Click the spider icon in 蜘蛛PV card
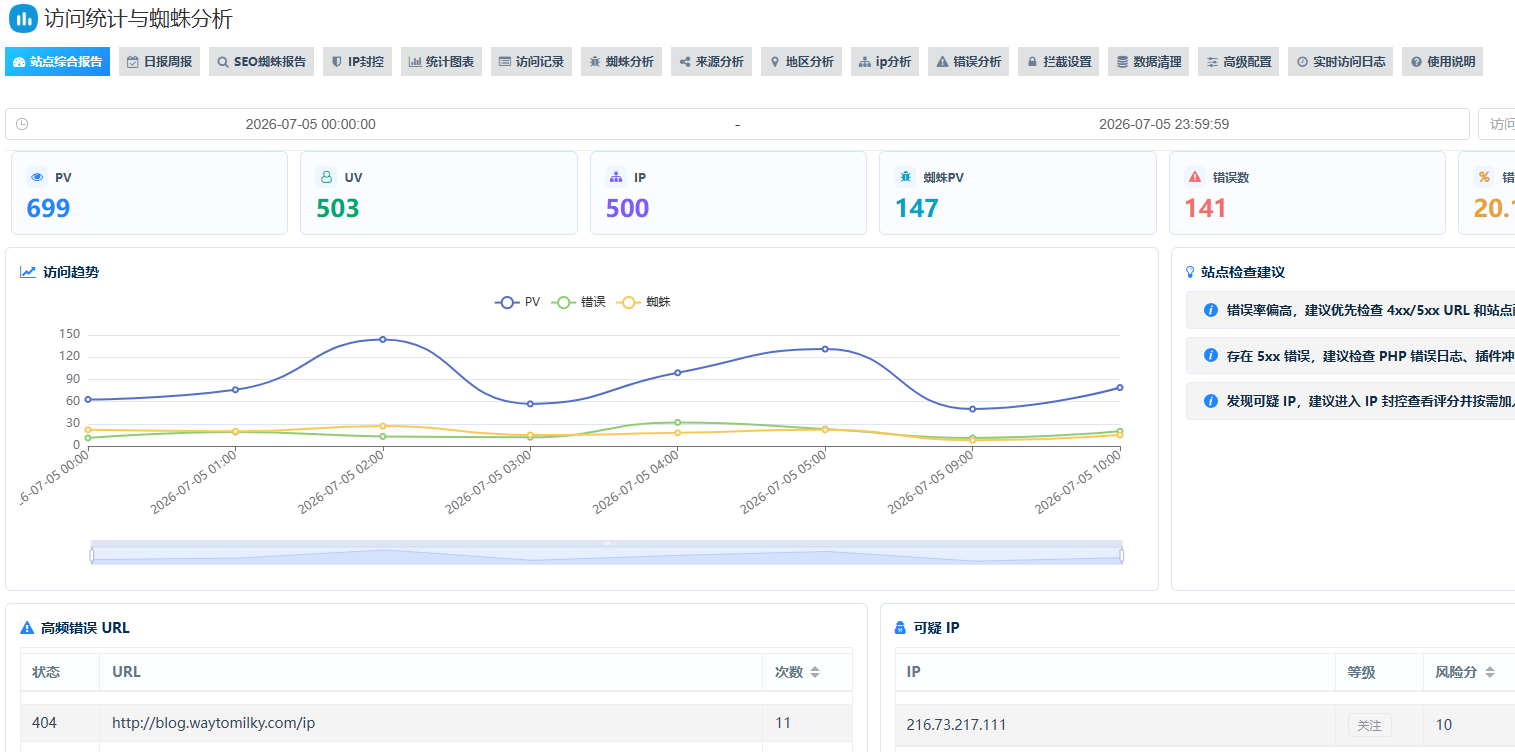1515x752 pixels. coord(905,177)
